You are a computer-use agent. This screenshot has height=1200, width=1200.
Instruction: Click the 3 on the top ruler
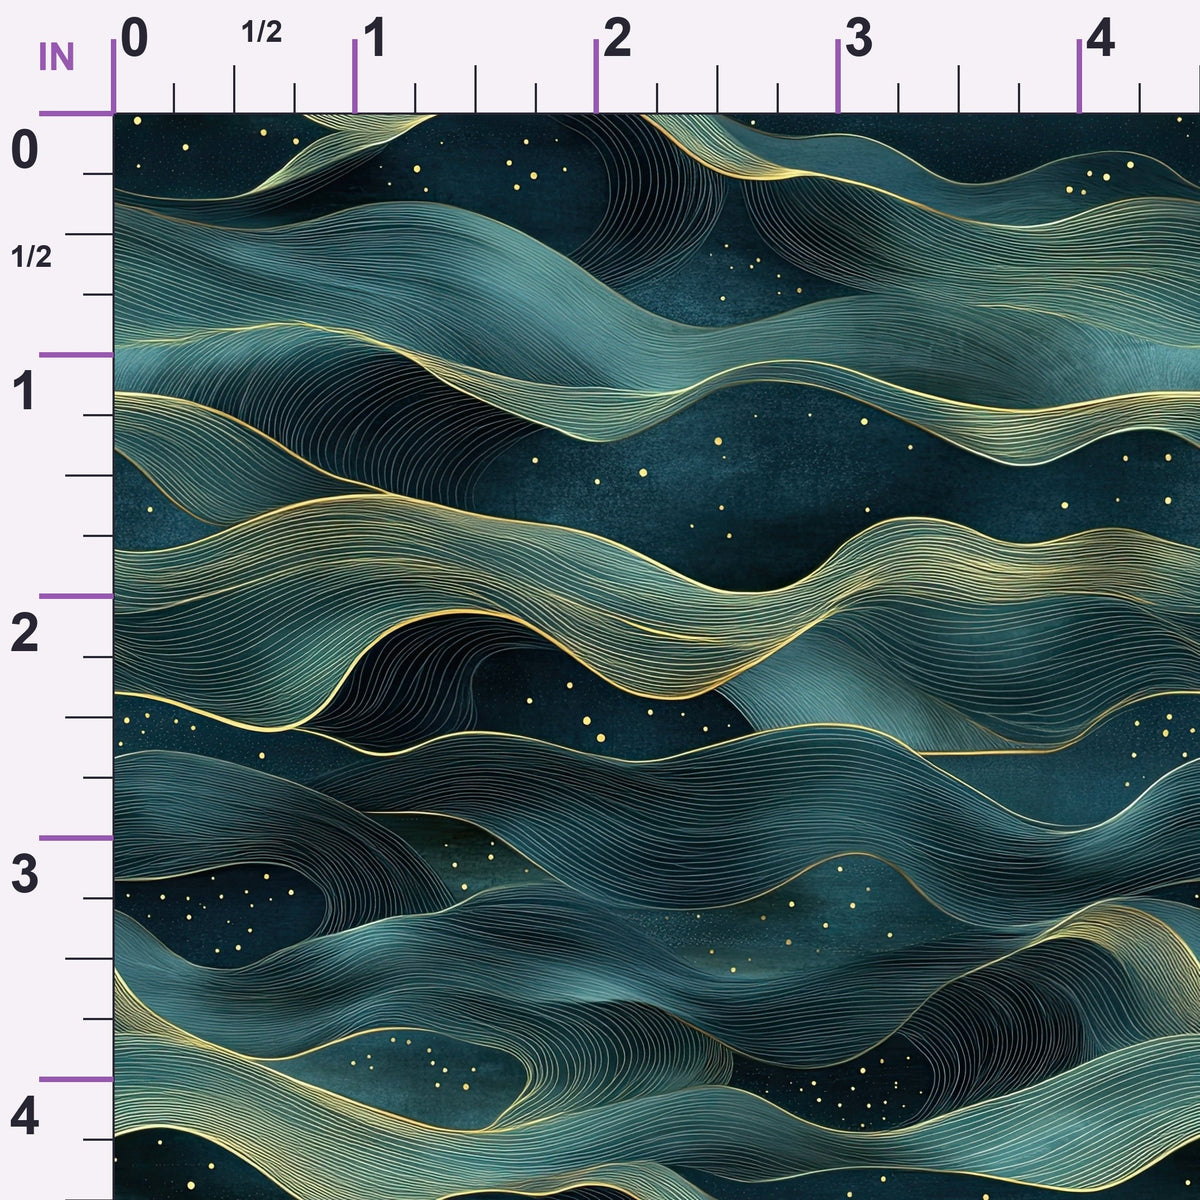859,39
